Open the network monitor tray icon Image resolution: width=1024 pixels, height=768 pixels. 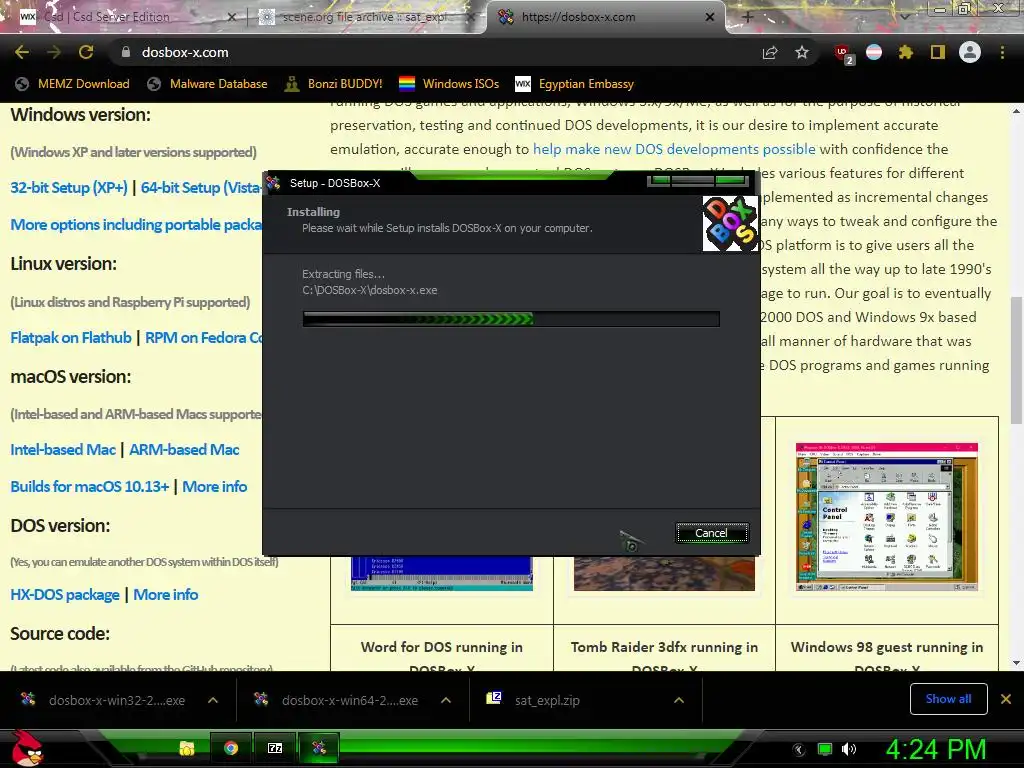[x=825, y=749]
